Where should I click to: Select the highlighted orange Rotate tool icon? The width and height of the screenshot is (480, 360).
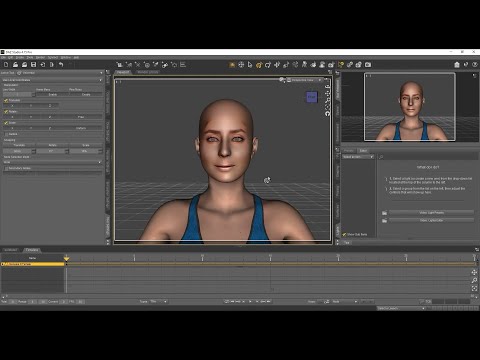click(259, 65)
